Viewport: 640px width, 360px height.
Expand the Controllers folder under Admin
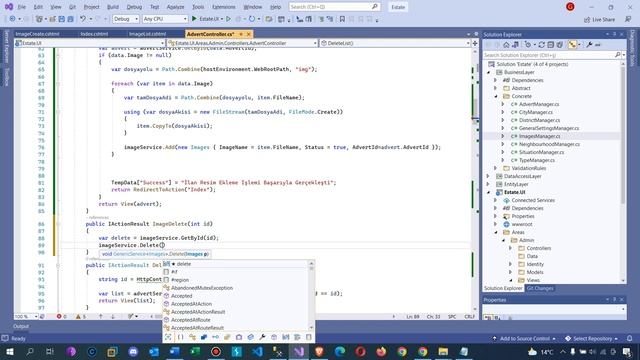pyautogui.click(x=511, y=248)
